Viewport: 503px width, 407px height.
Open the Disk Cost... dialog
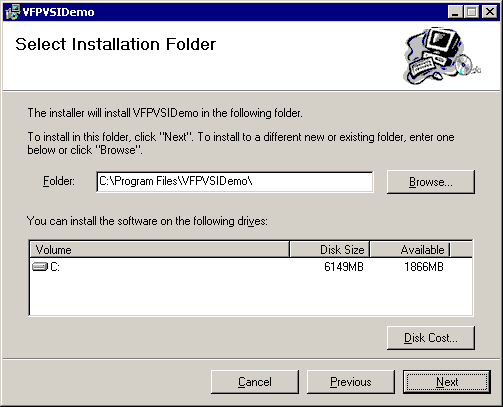coord(431,338)
